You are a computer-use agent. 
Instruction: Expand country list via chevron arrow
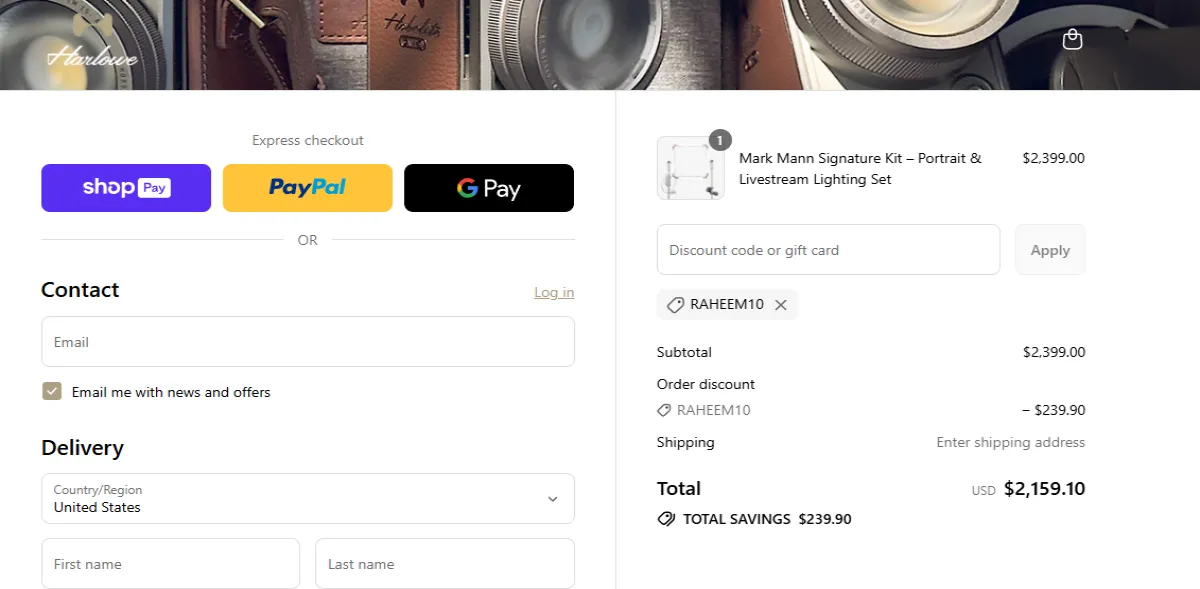click(552, 499)
